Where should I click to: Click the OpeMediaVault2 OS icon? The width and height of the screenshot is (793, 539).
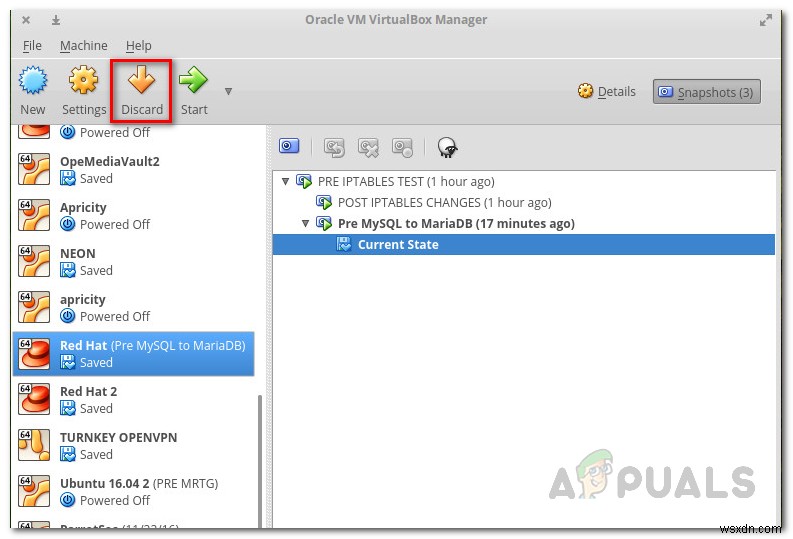coord(34,169)
